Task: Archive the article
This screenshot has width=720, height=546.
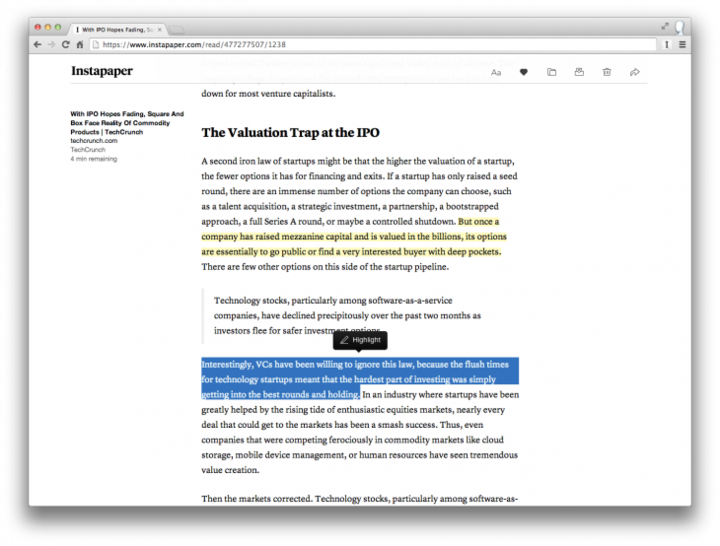Action: 579,72
